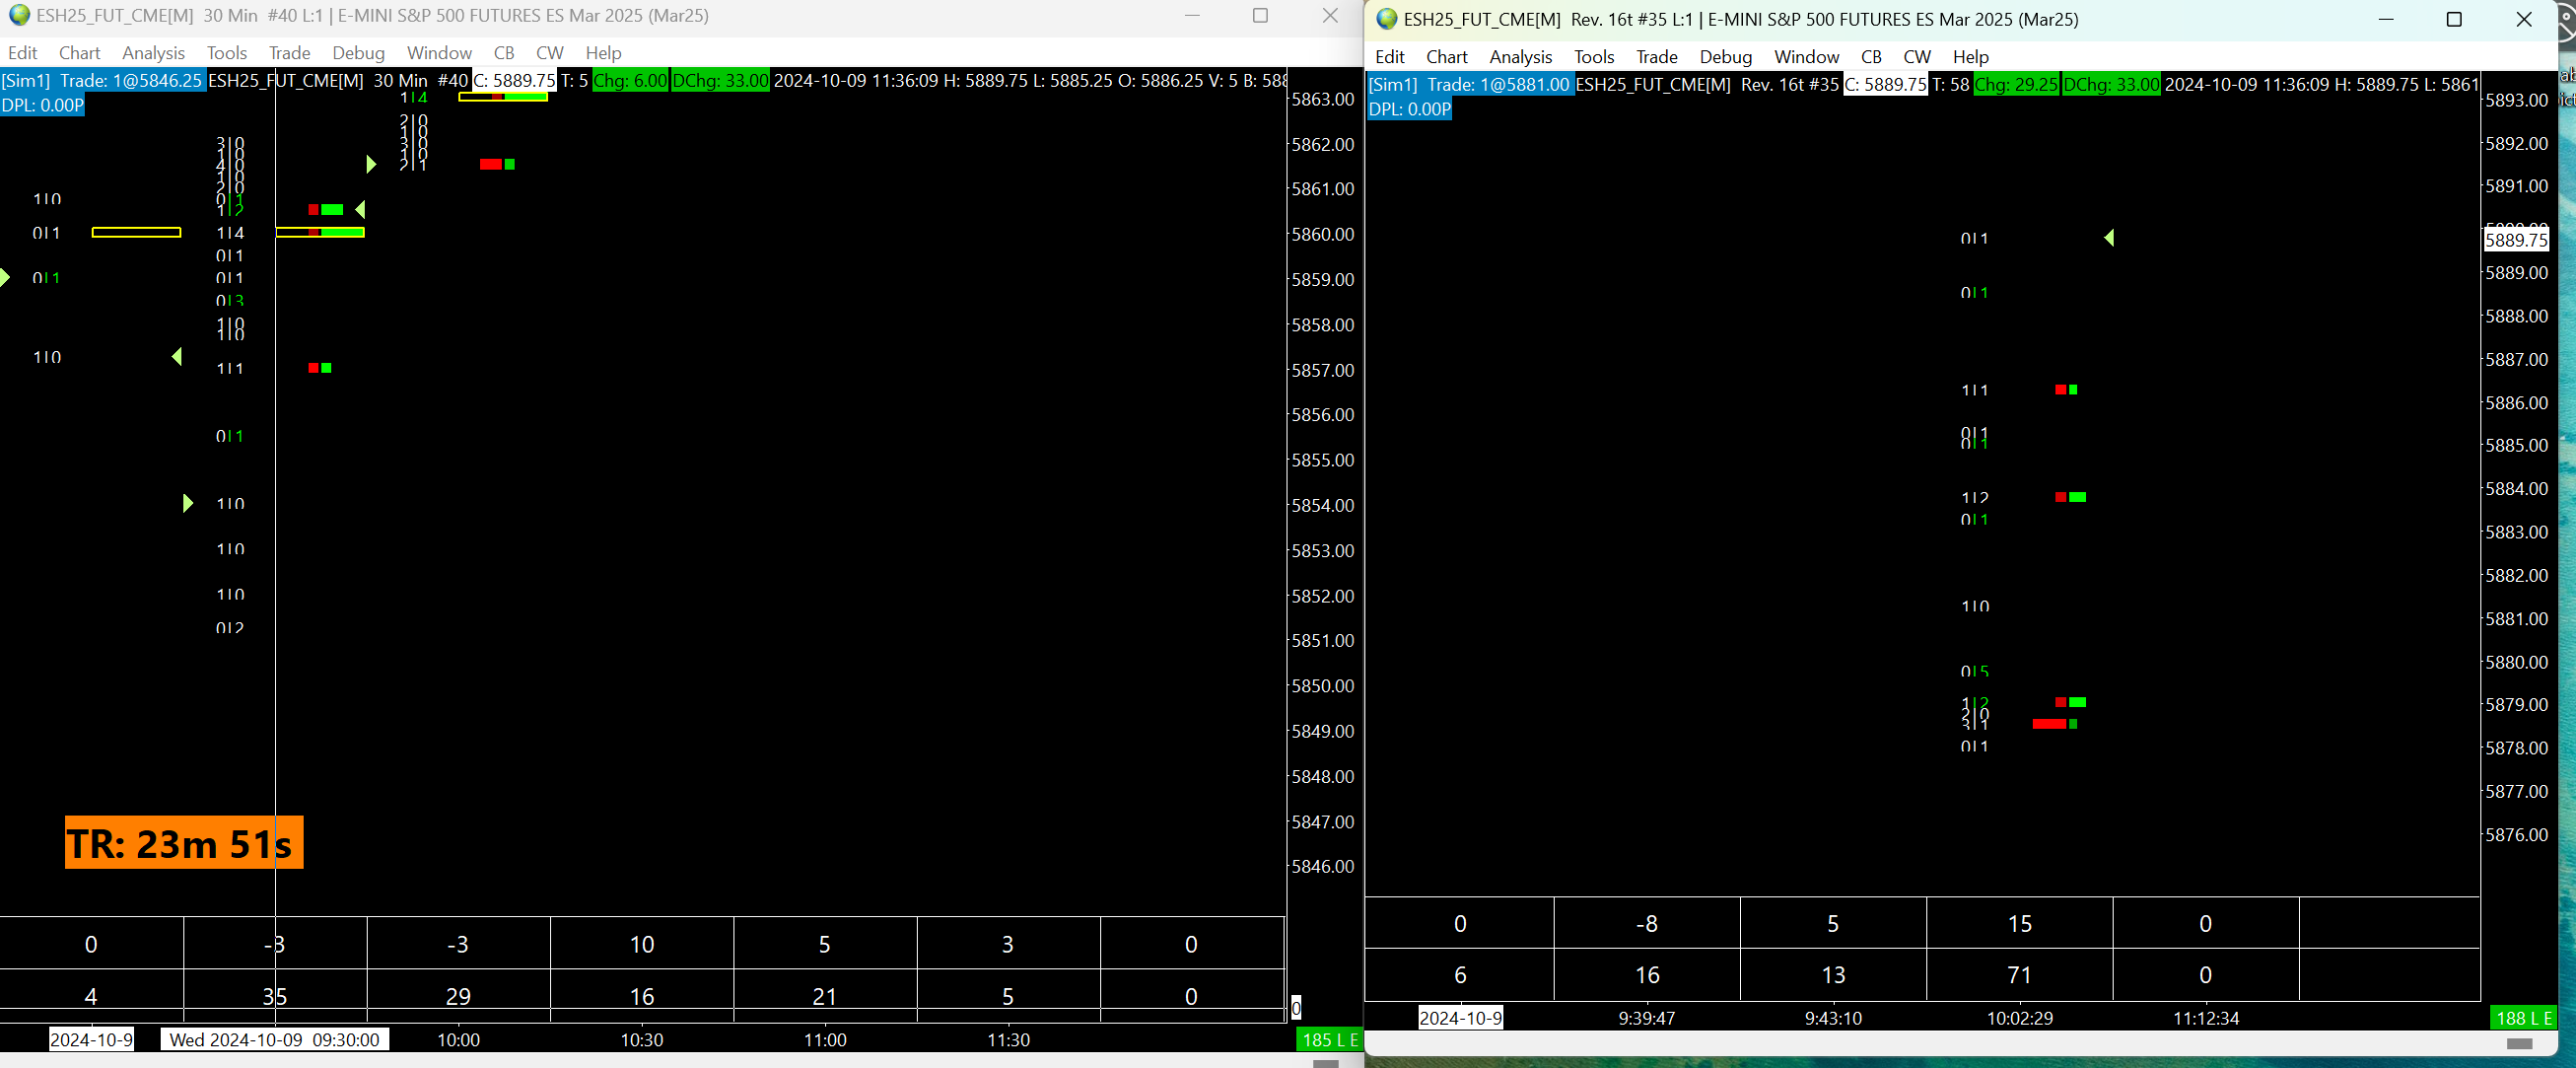This screenshot has width=2576, height=1068.
Task: Click the red-green volume bar at 5862.00
Action: 497,164
